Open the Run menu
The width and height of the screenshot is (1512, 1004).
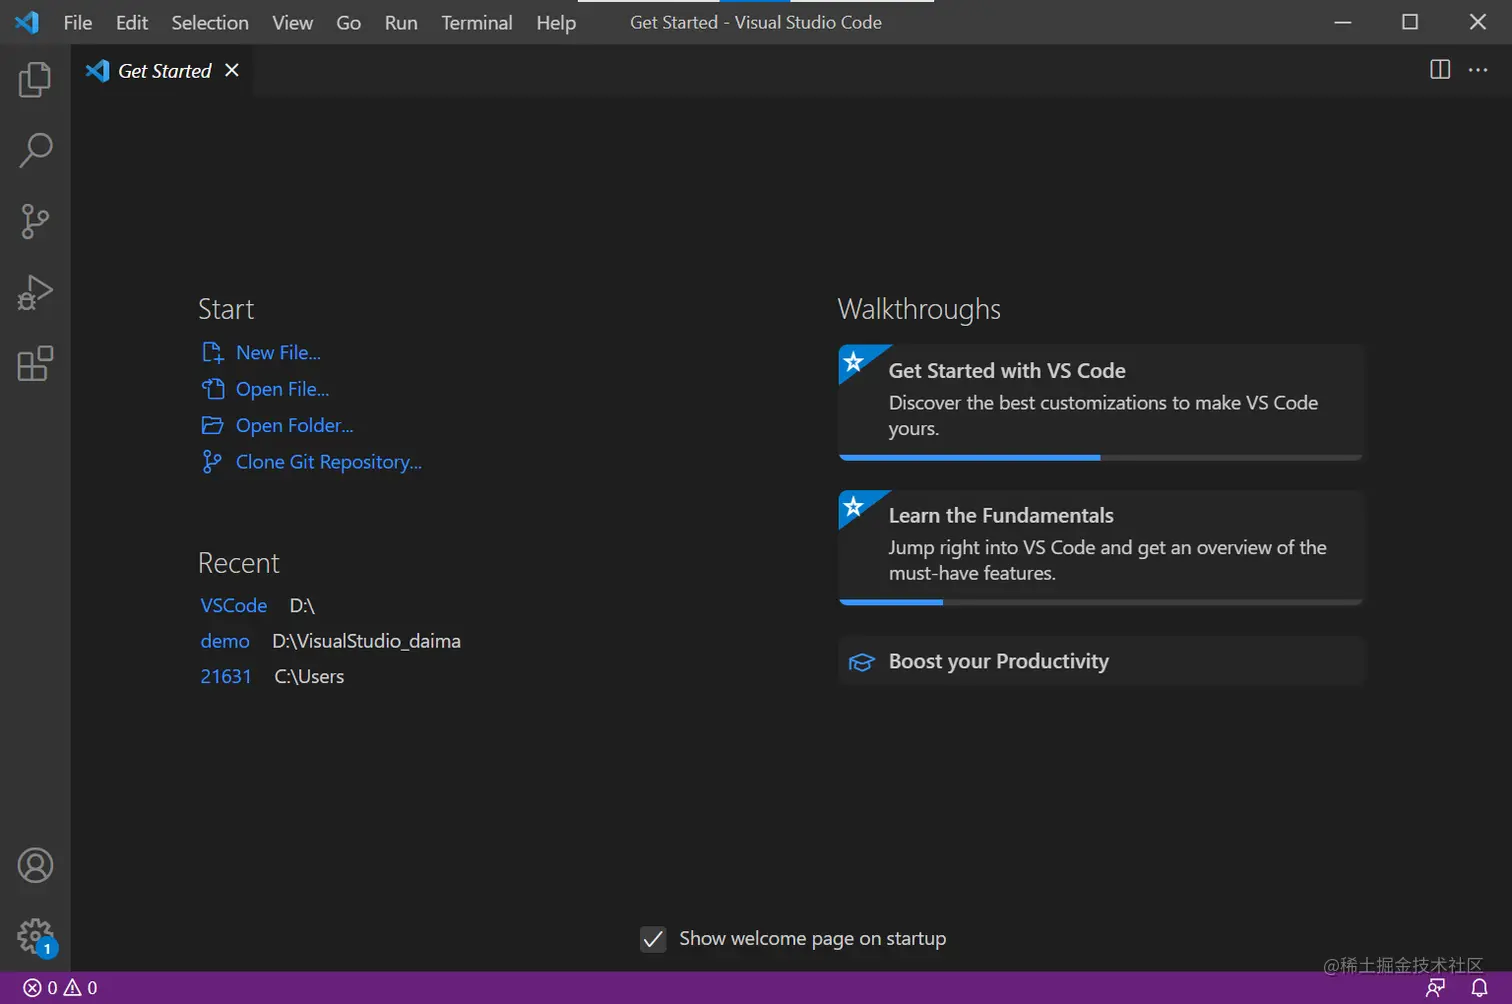tap(401, 22)
